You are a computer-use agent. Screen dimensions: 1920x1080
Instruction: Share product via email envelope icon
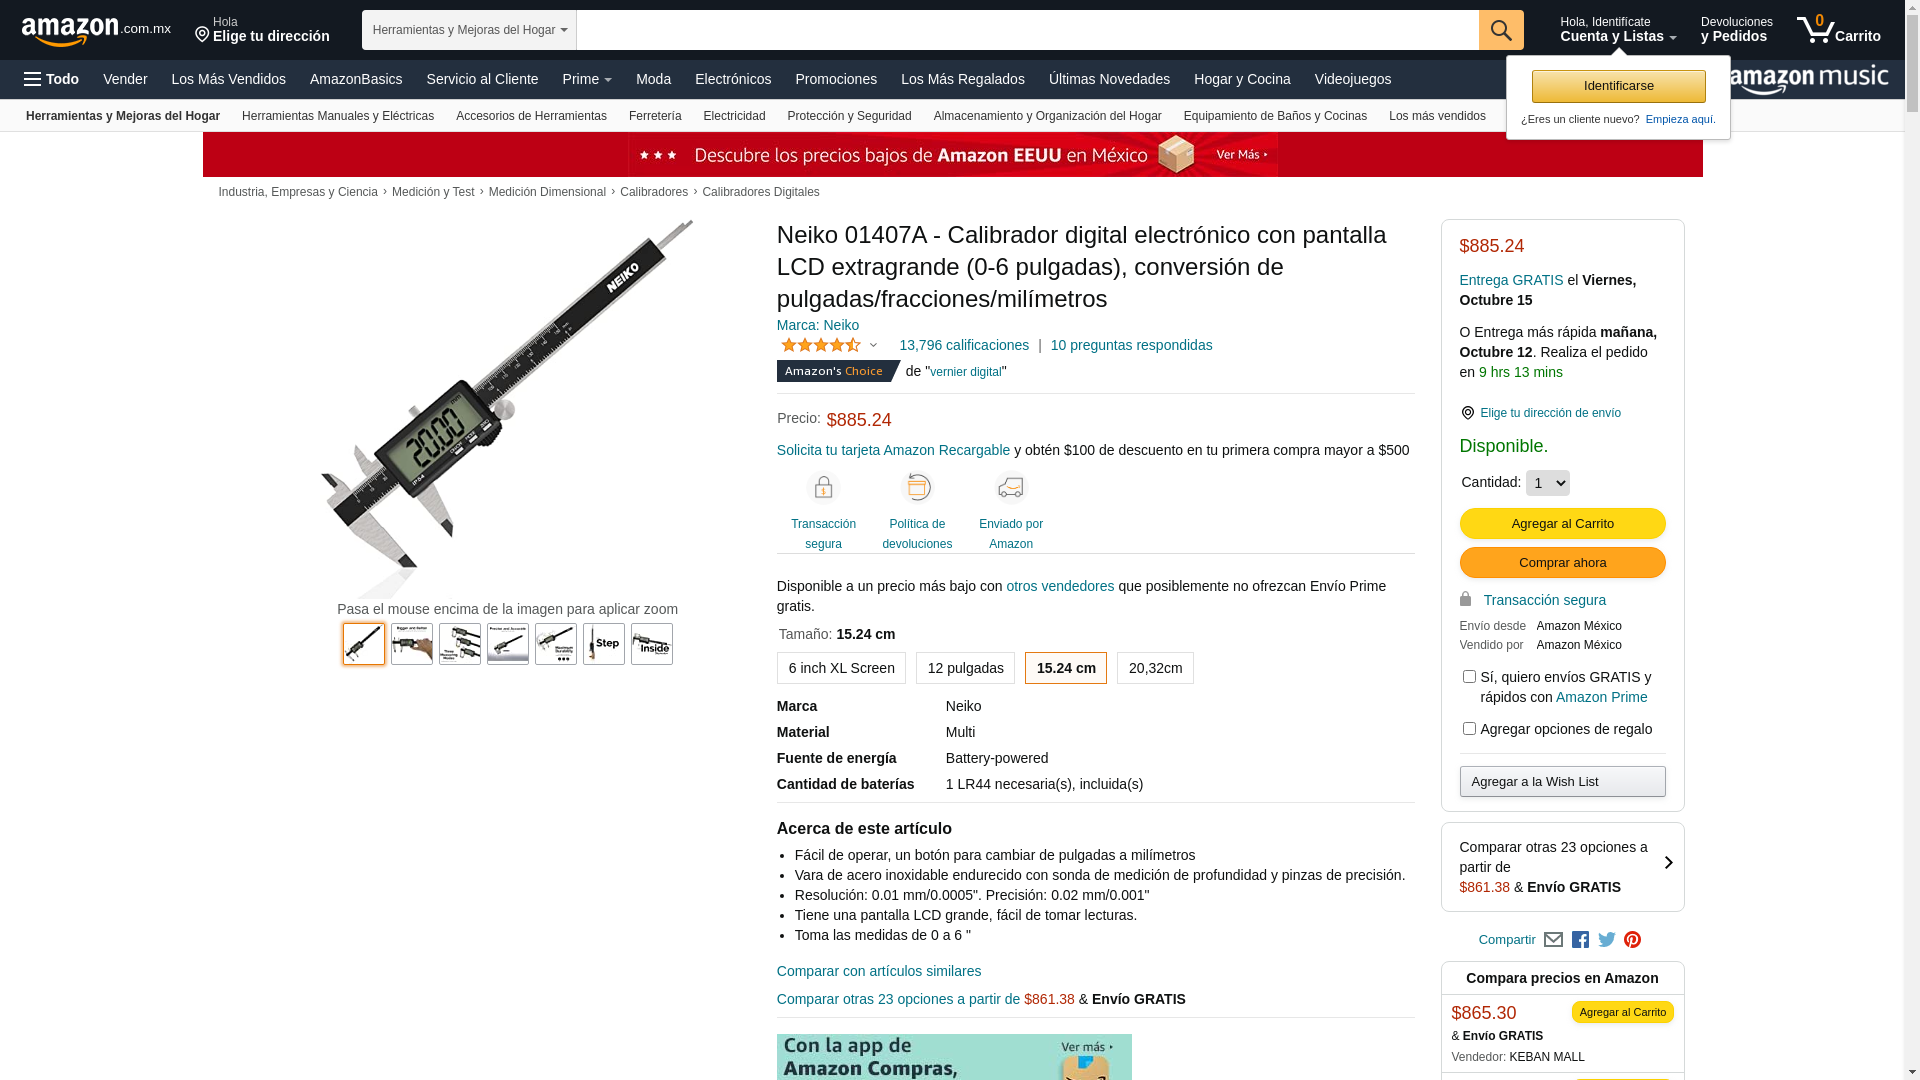pos(1553,940)
